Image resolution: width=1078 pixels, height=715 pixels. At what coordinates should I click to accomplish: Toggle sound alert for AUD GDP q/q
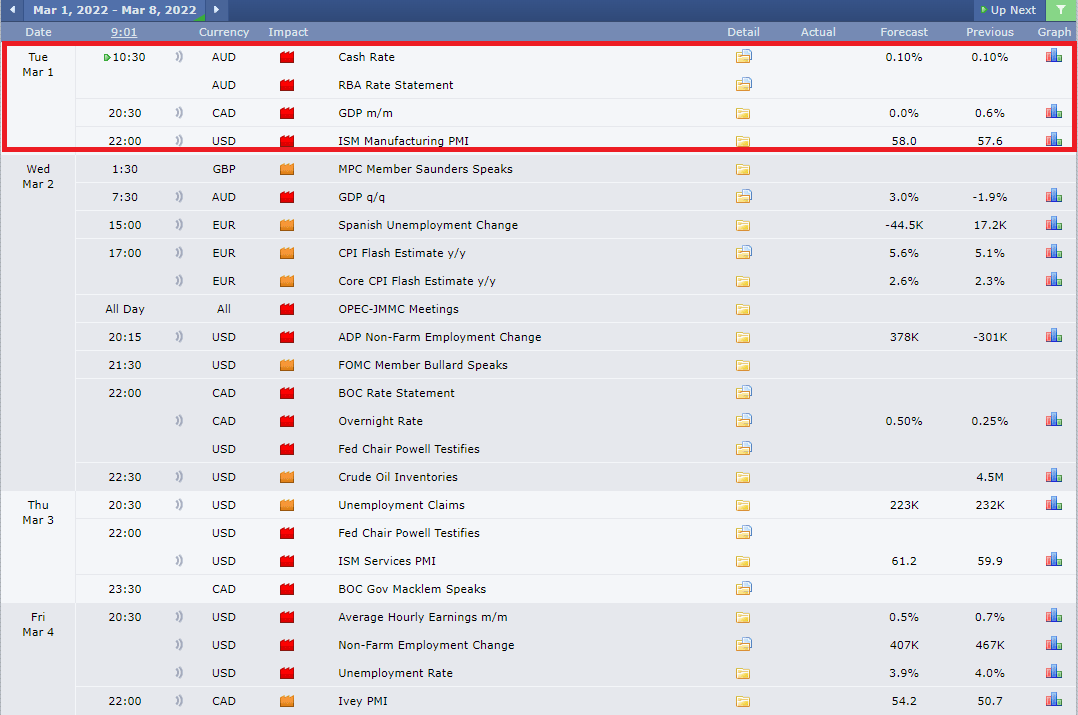(179, 197)
